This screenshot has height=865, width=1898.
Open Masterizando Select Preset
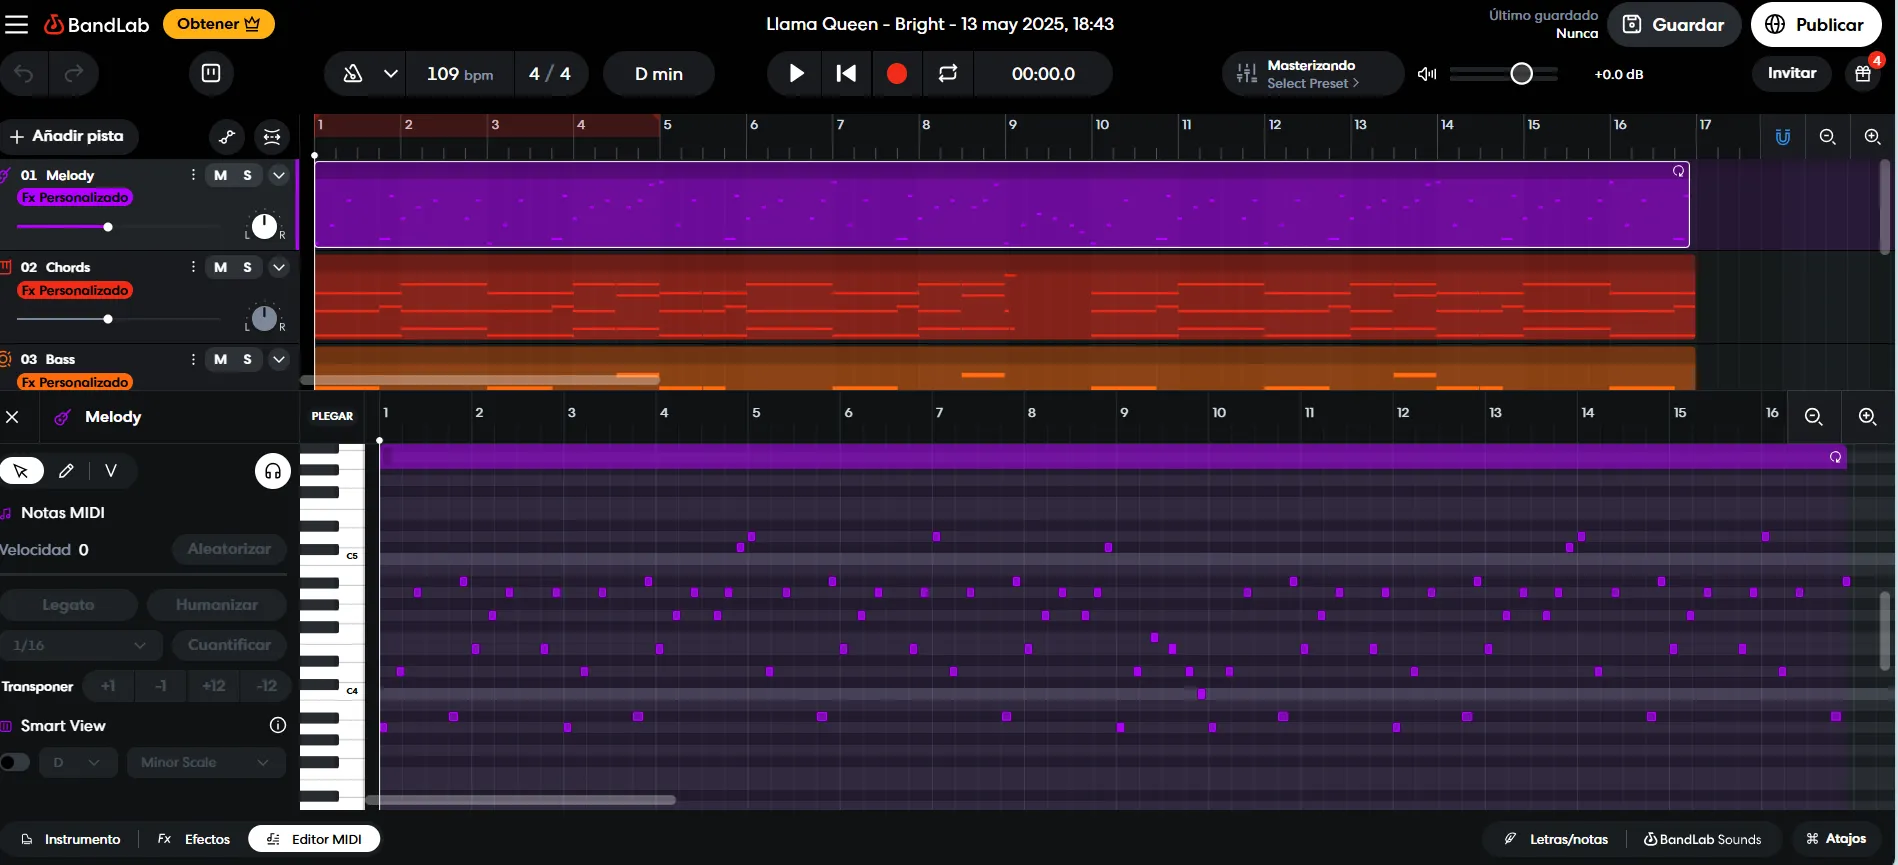(x=1312, y=74)
